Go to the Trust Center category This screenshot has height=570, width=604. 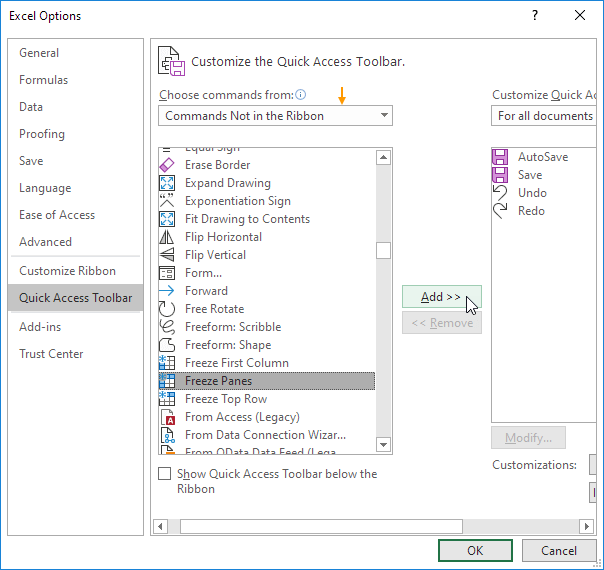tap(51, 354)
